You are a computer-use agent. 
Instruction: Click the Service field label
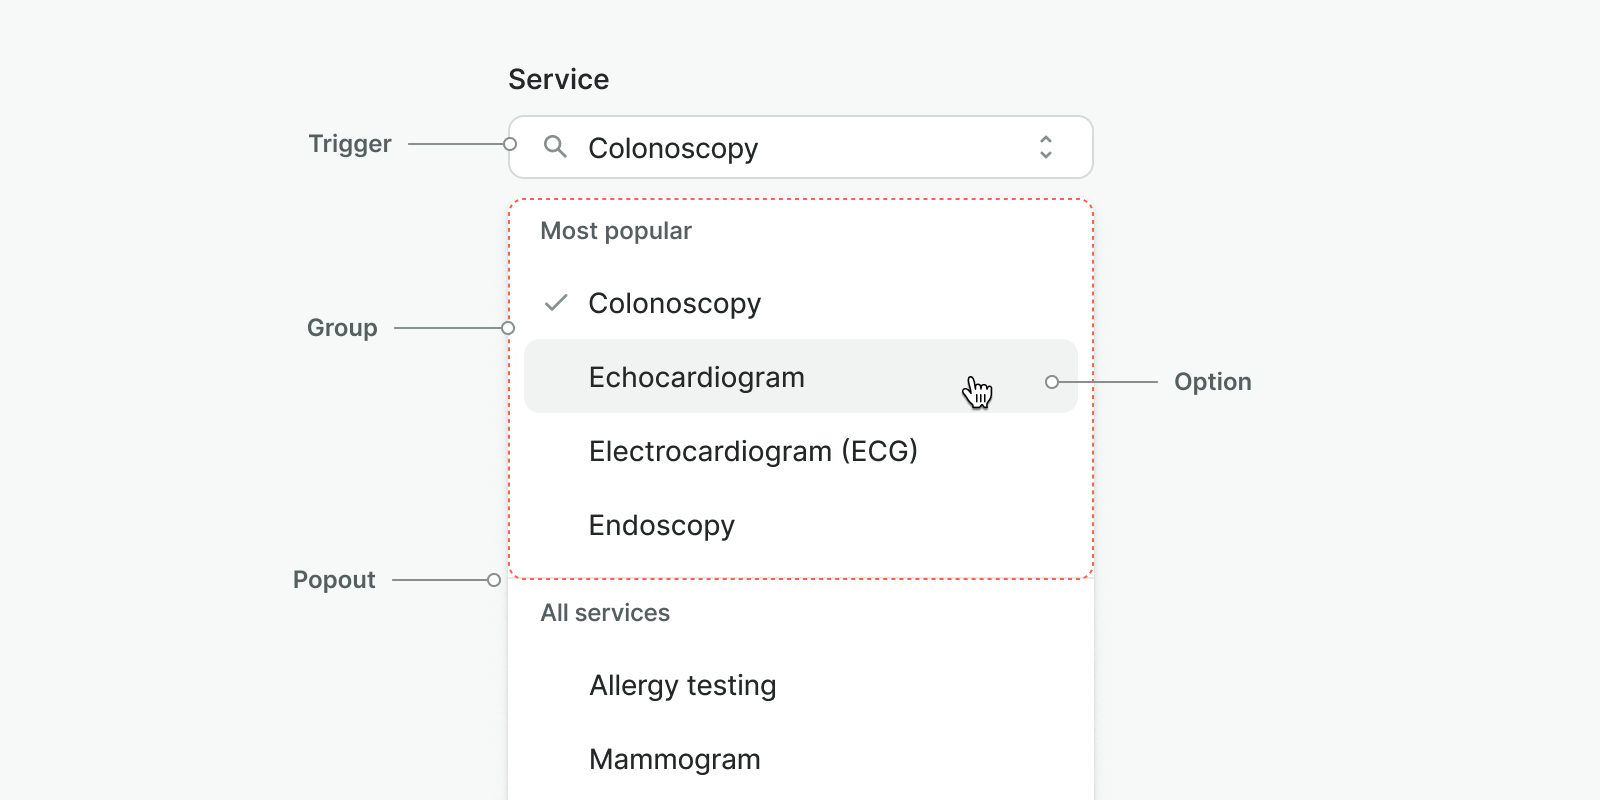(x=558, y=79)
